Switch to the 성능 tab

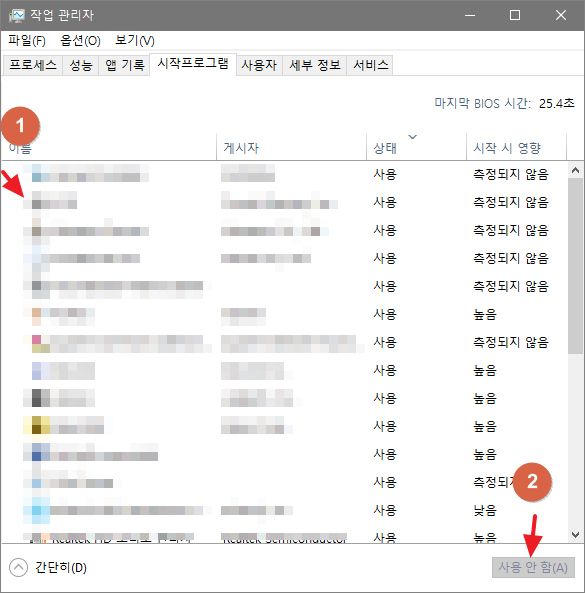point(81,65)
